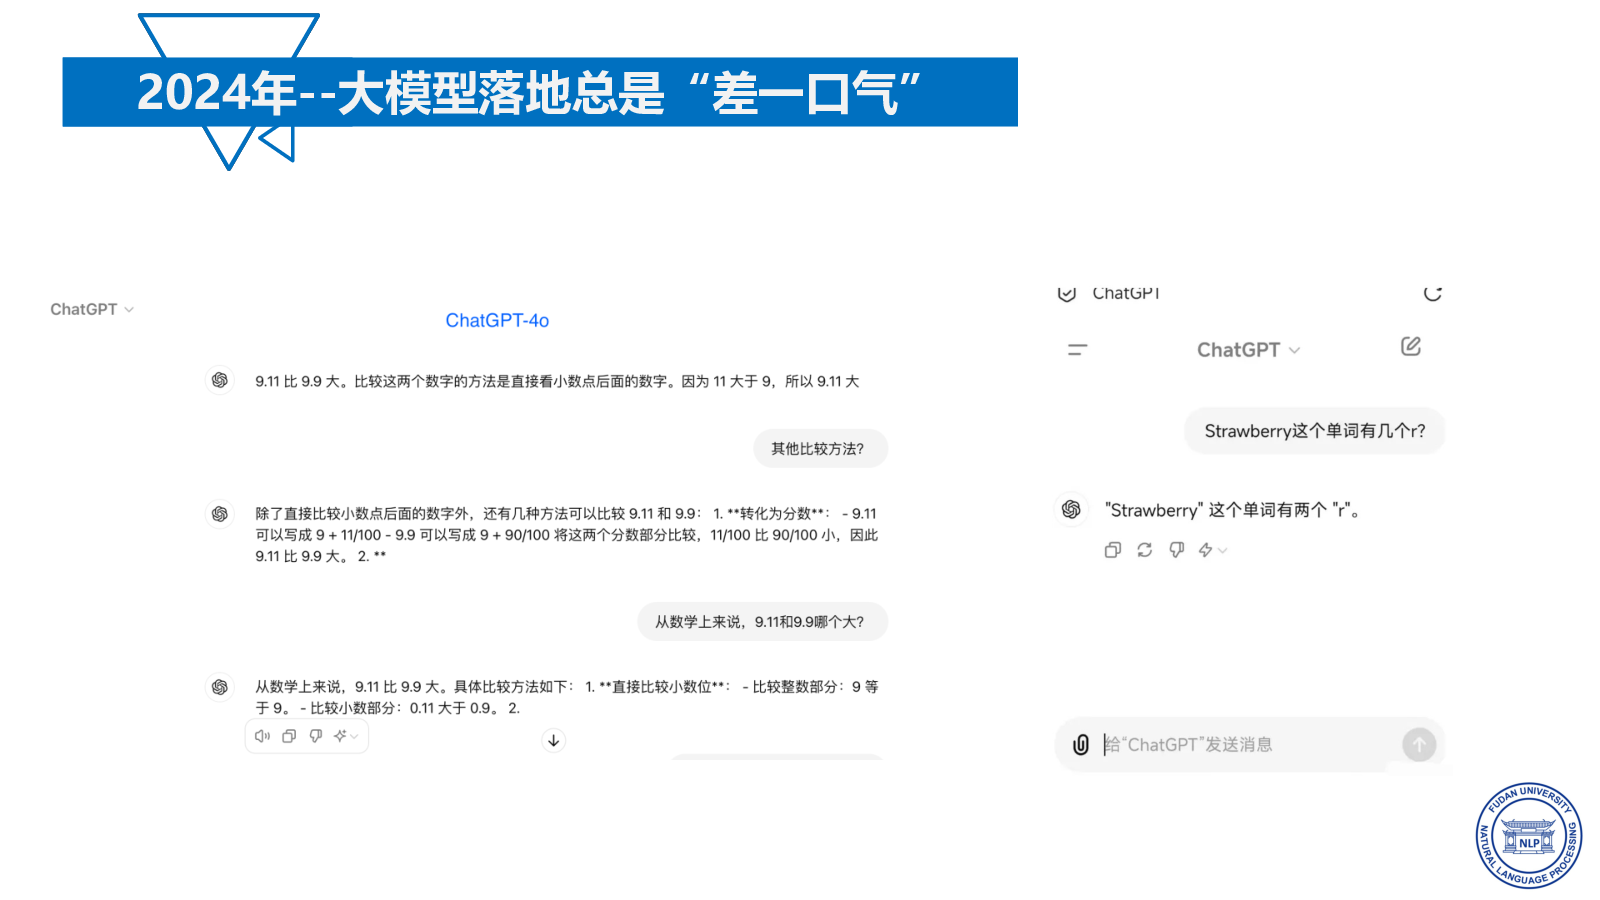Select first reply text 9.11 比 9.9 大
Screen dimensions: 1600x900
click(x=297, y=381)
